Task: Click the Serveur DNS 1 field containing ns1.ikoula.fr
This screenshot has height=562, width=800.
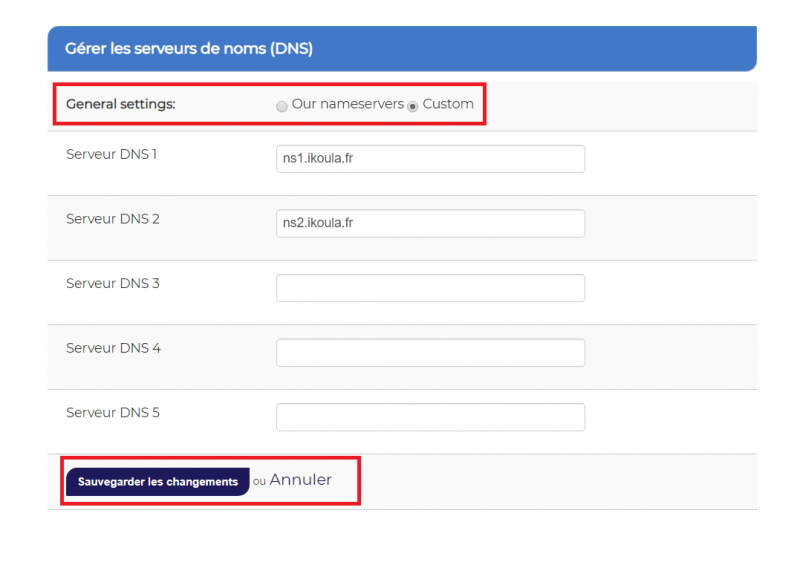Action: tap(430, 159)
